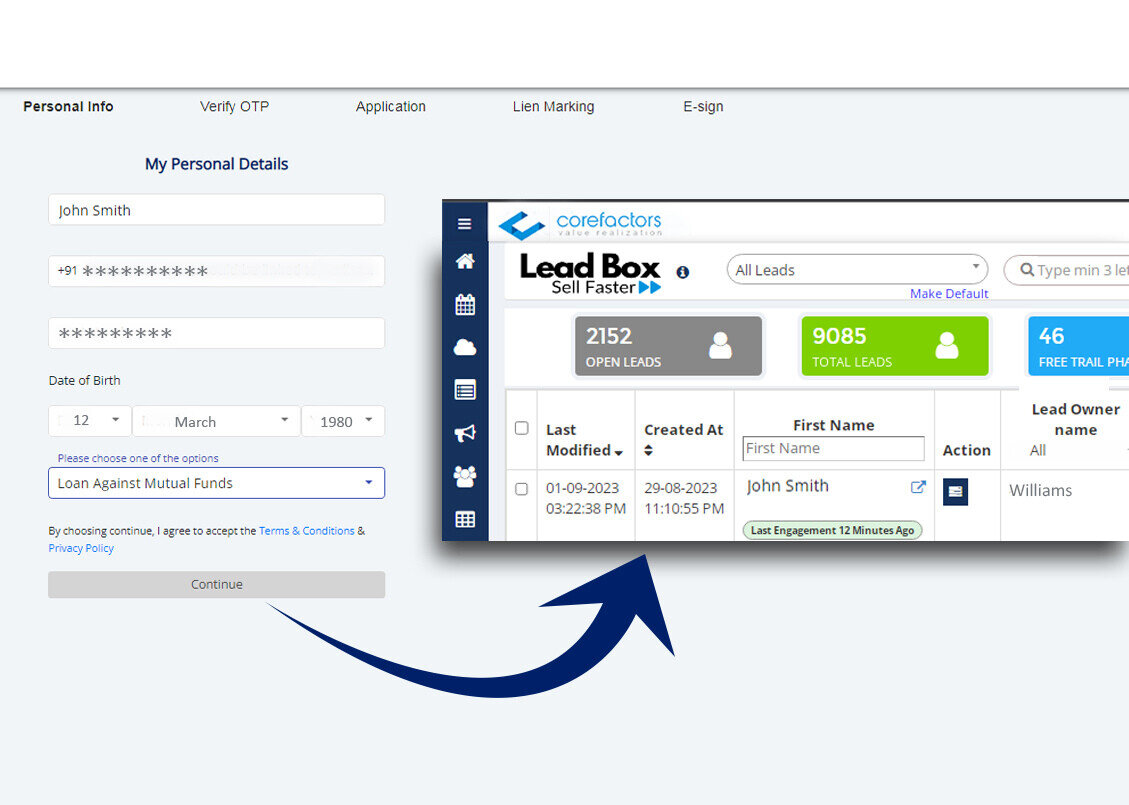Click the Make Default link
Image resolution: width=1129 pixels, height=805 pixels.
coord(949,294)
